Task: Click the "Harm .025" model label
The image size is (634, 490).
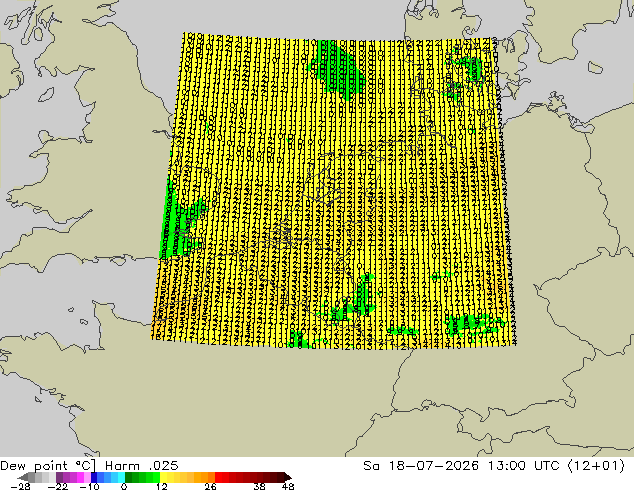Action: coord(142,466)
